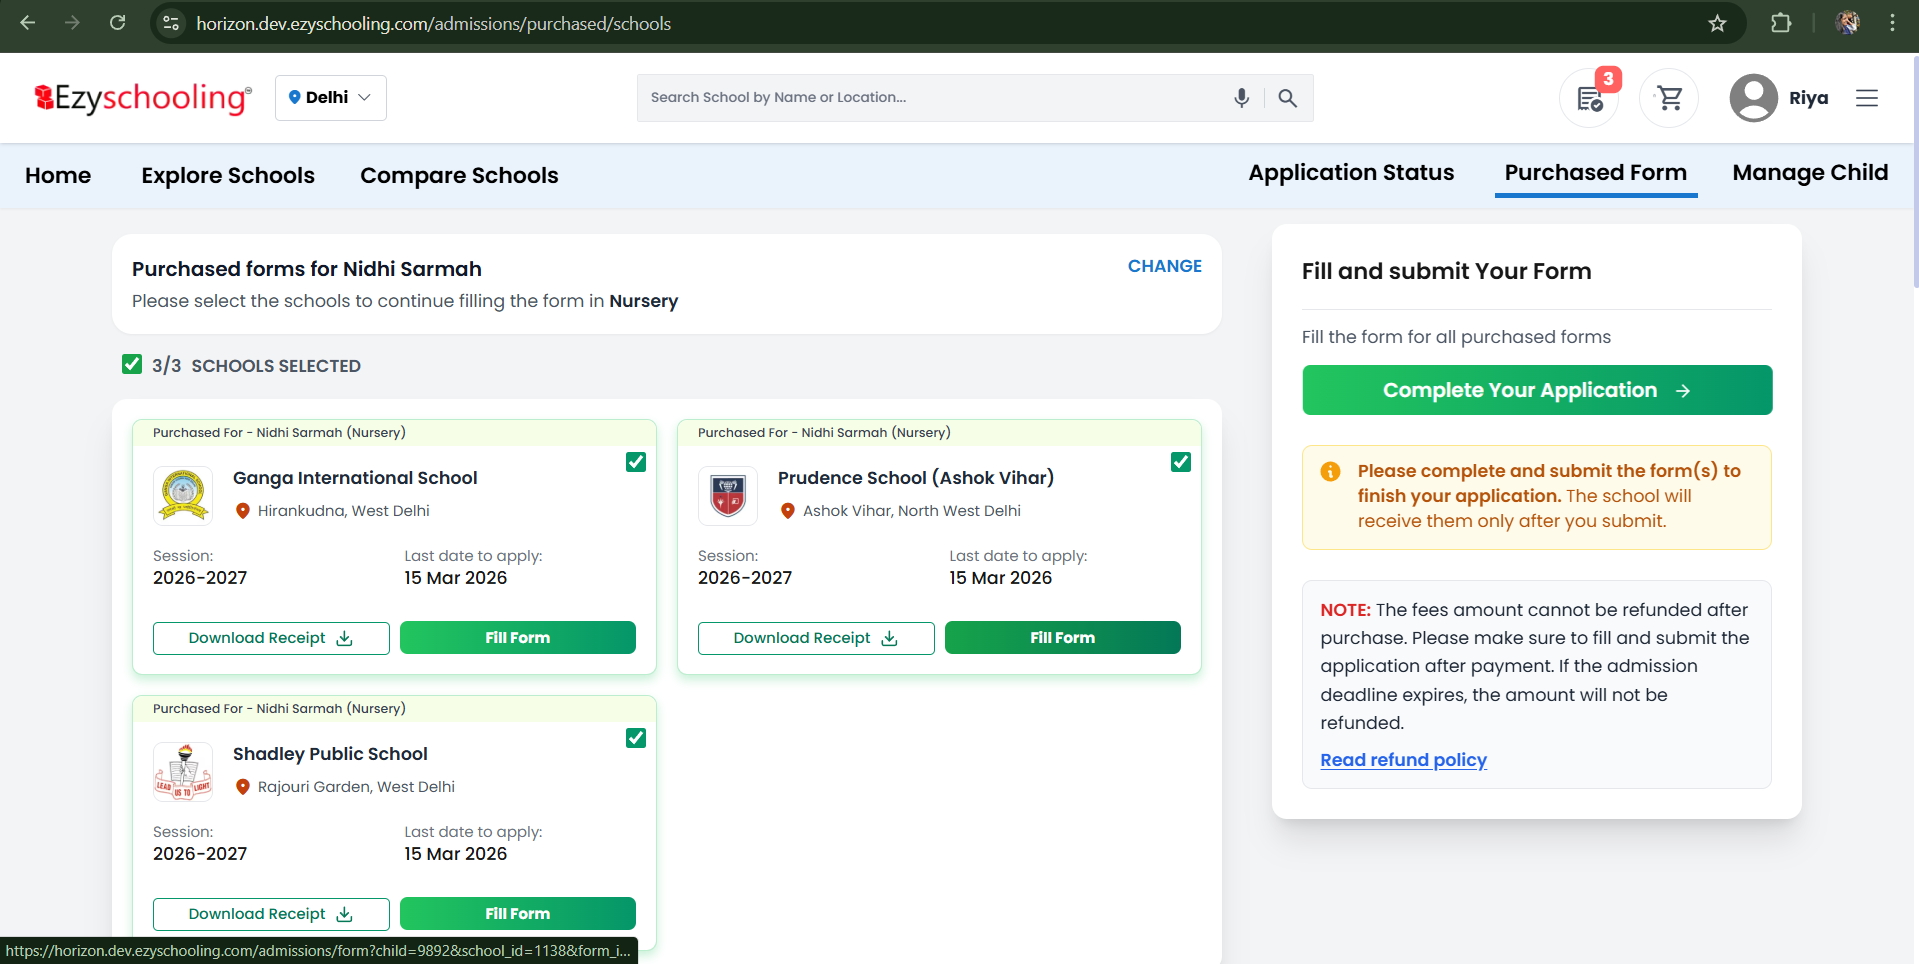Open Read refund policy link

[x=1403, y=760]
